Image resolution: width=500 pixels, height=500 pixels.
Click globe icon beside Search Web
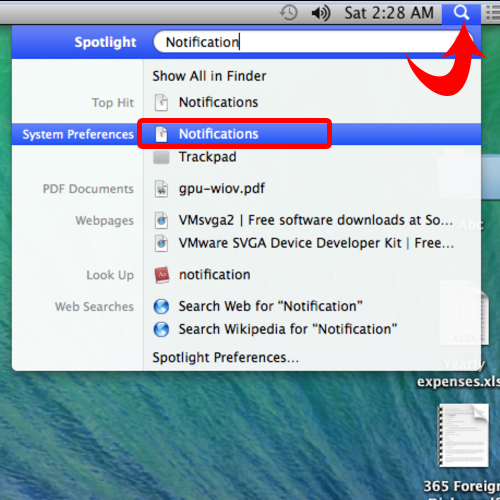[161, 306]
